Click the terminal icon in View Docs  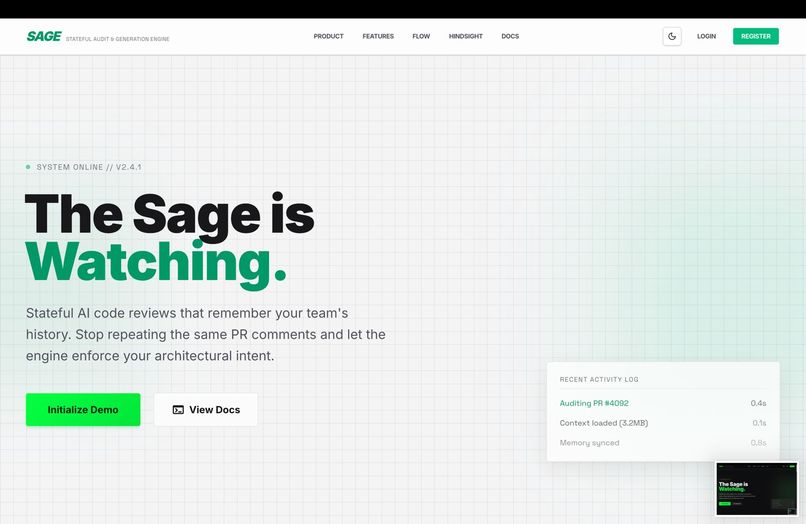[x=178, y=410]
